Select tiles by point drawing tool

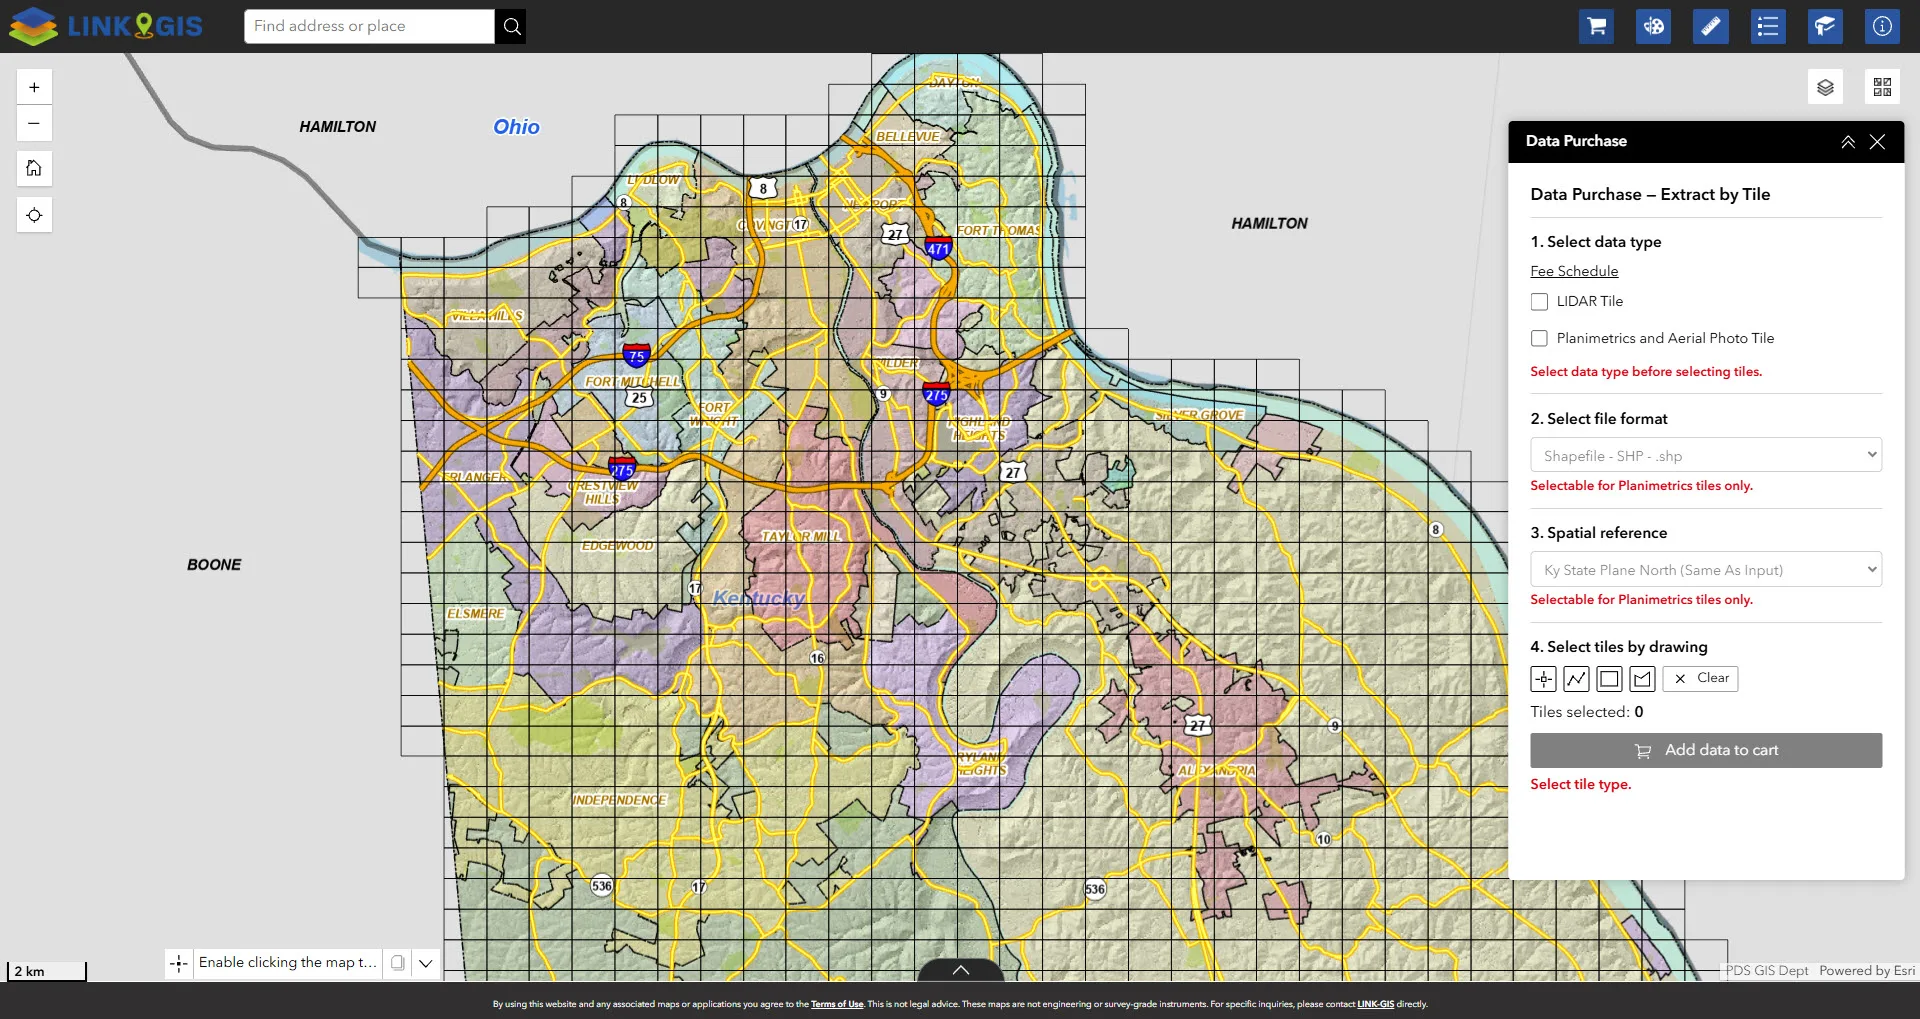click(1543, 679)
